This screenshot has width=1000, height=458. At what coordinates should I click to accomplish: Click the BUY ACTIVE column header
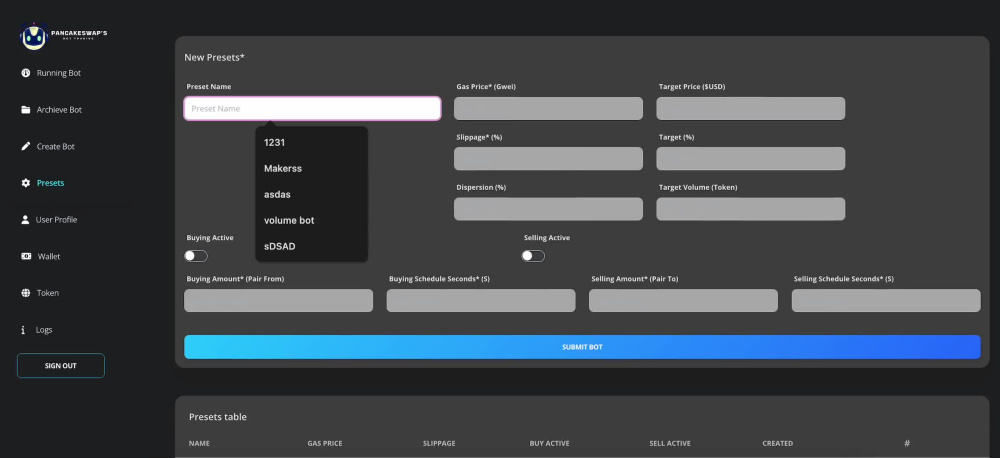click(549, 443)
